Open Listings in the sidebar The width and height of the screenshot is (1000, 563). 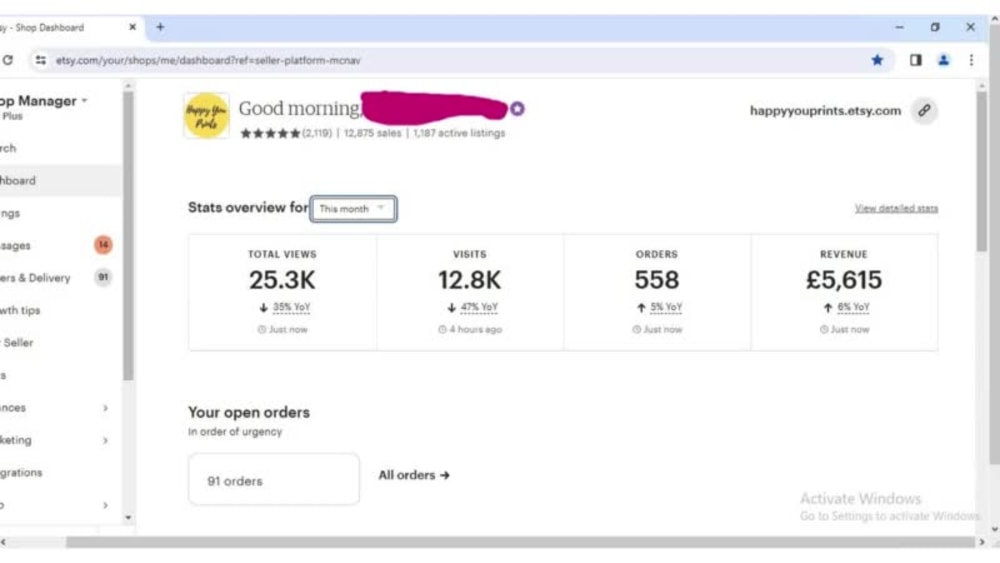coord(10,213)
